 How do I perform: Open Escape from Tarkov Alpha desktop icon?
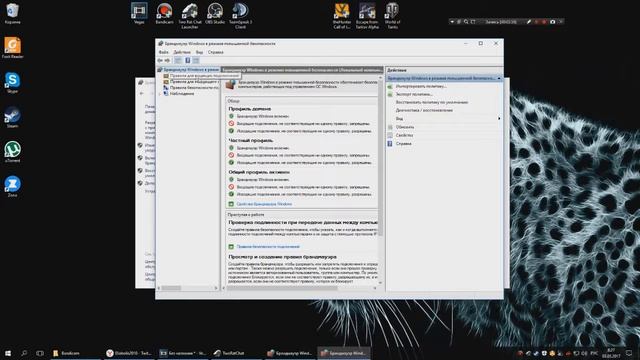[367, 16]
